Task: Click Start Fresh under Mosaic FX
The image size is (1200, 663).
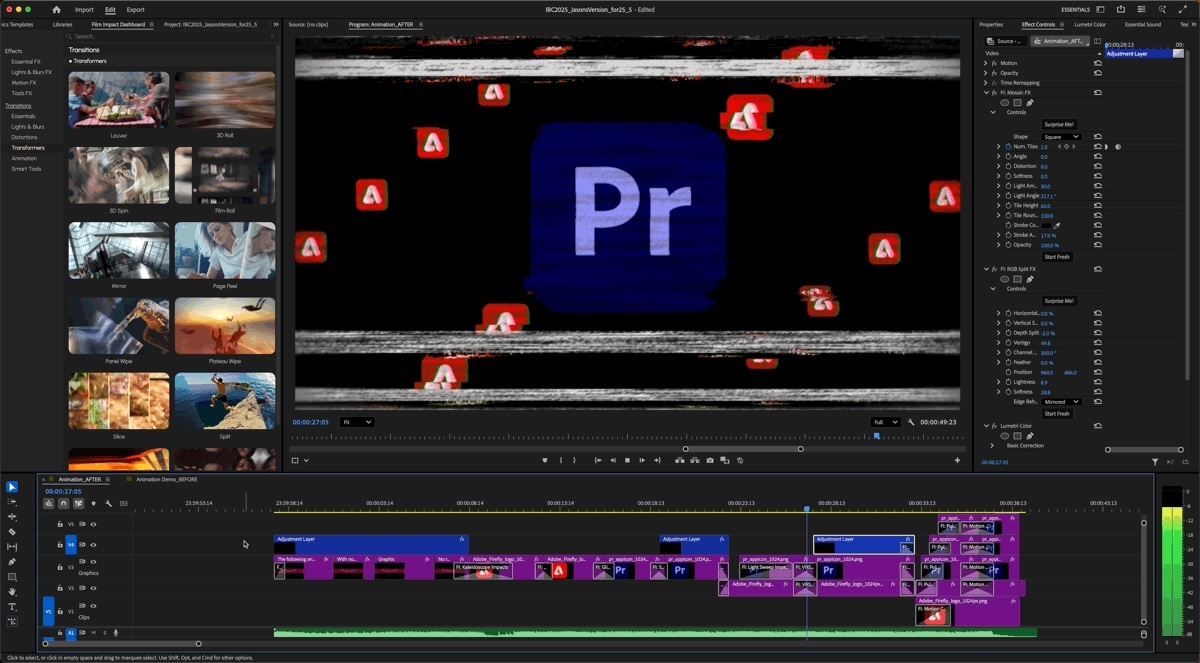Action: click(x=1057, y=257)
